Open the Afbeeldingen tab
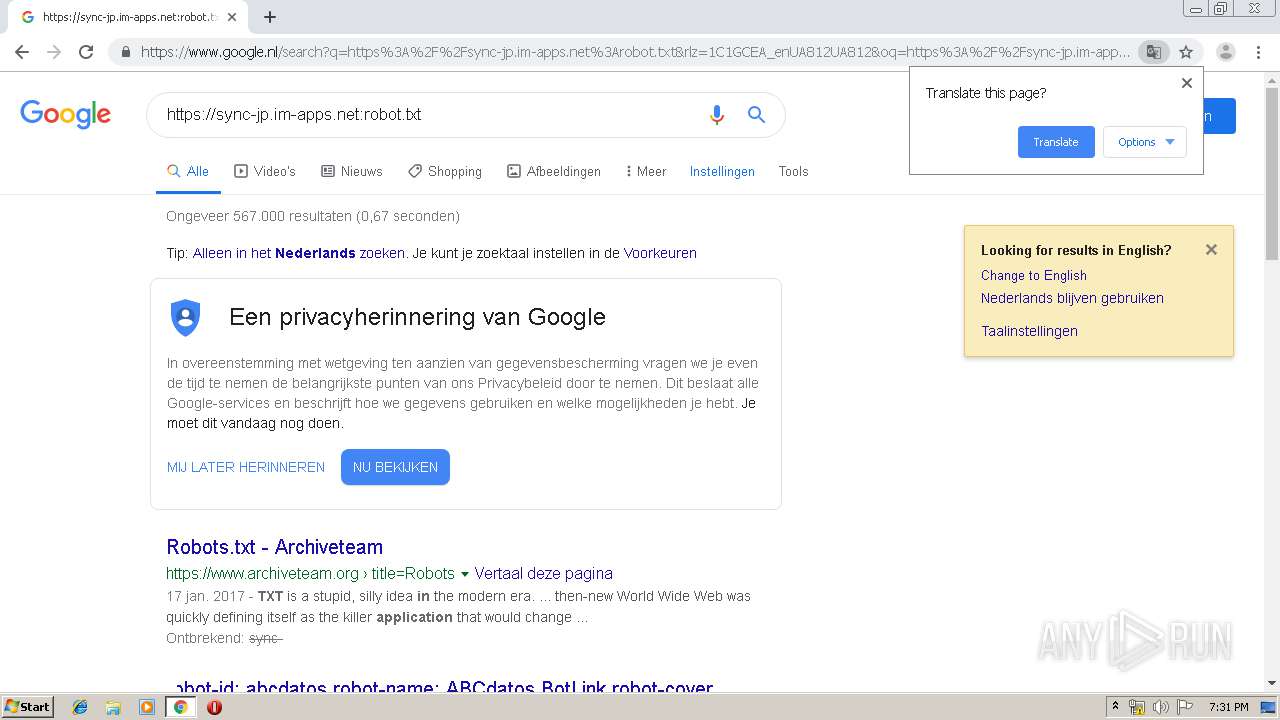Image resolution: width=1280 pixels, height=720 pixels. point(554,171)
